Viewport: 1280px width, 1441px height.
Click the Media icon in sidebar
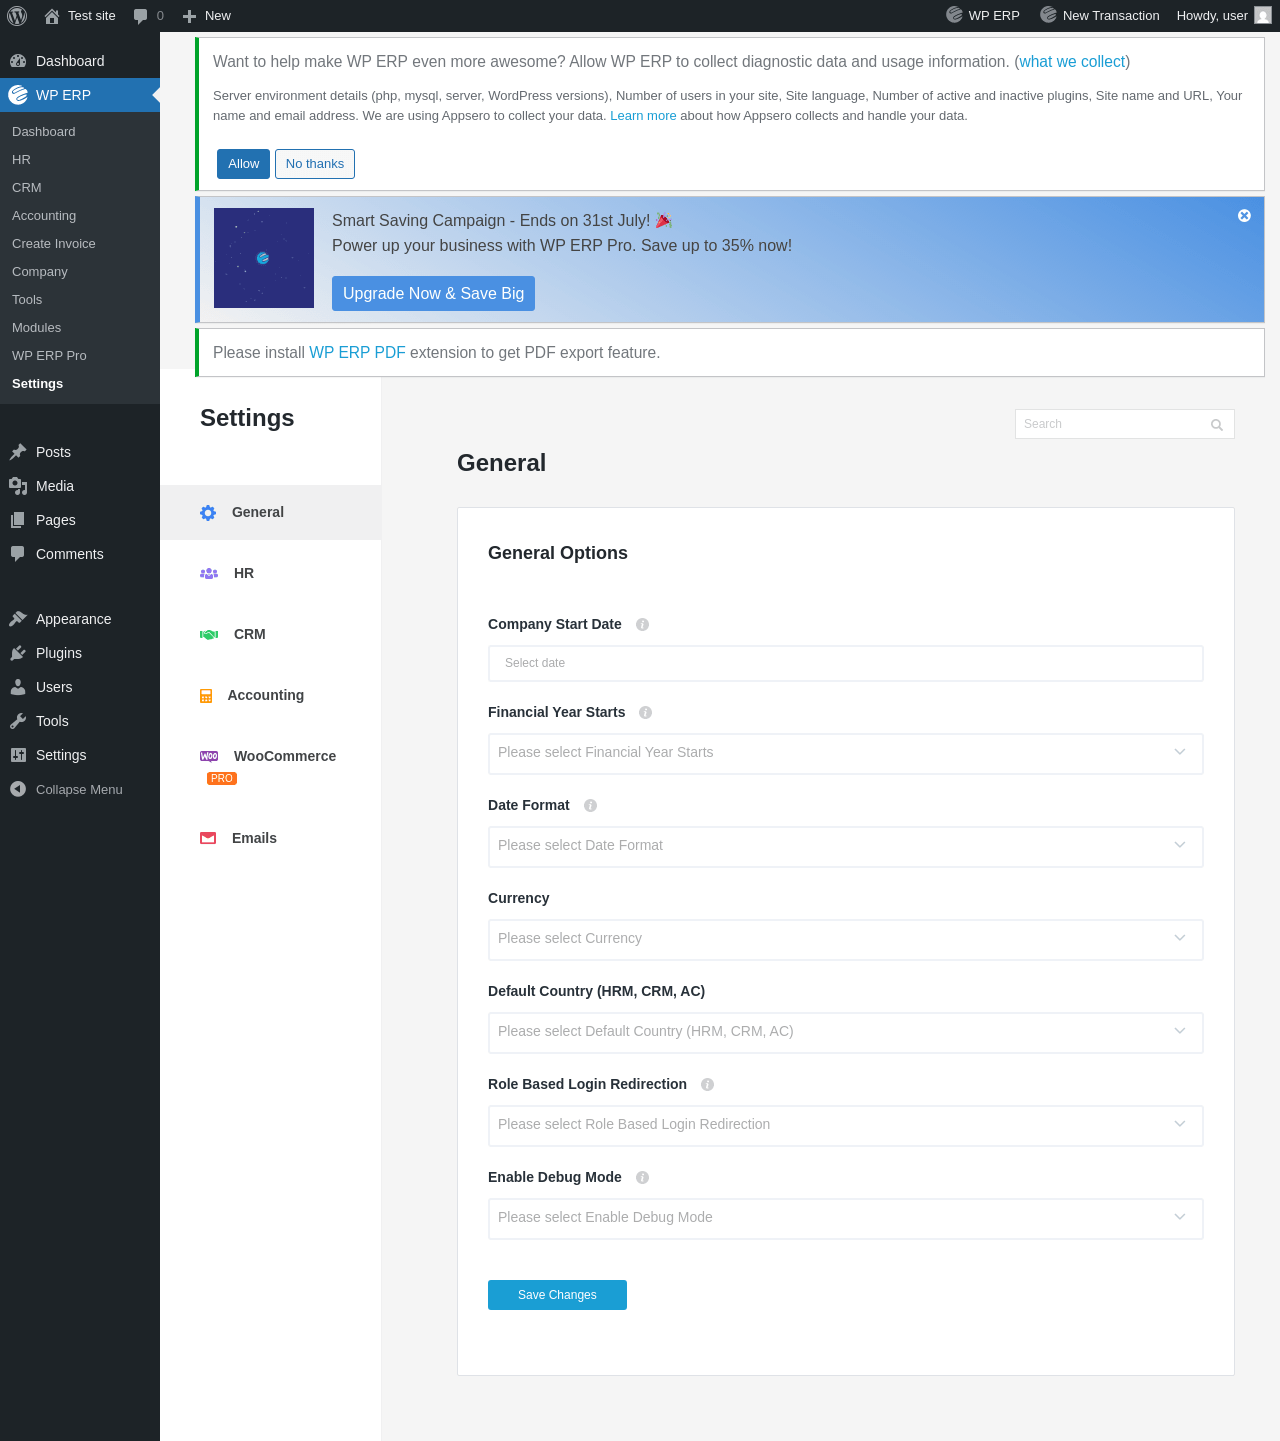coord(18,486)
